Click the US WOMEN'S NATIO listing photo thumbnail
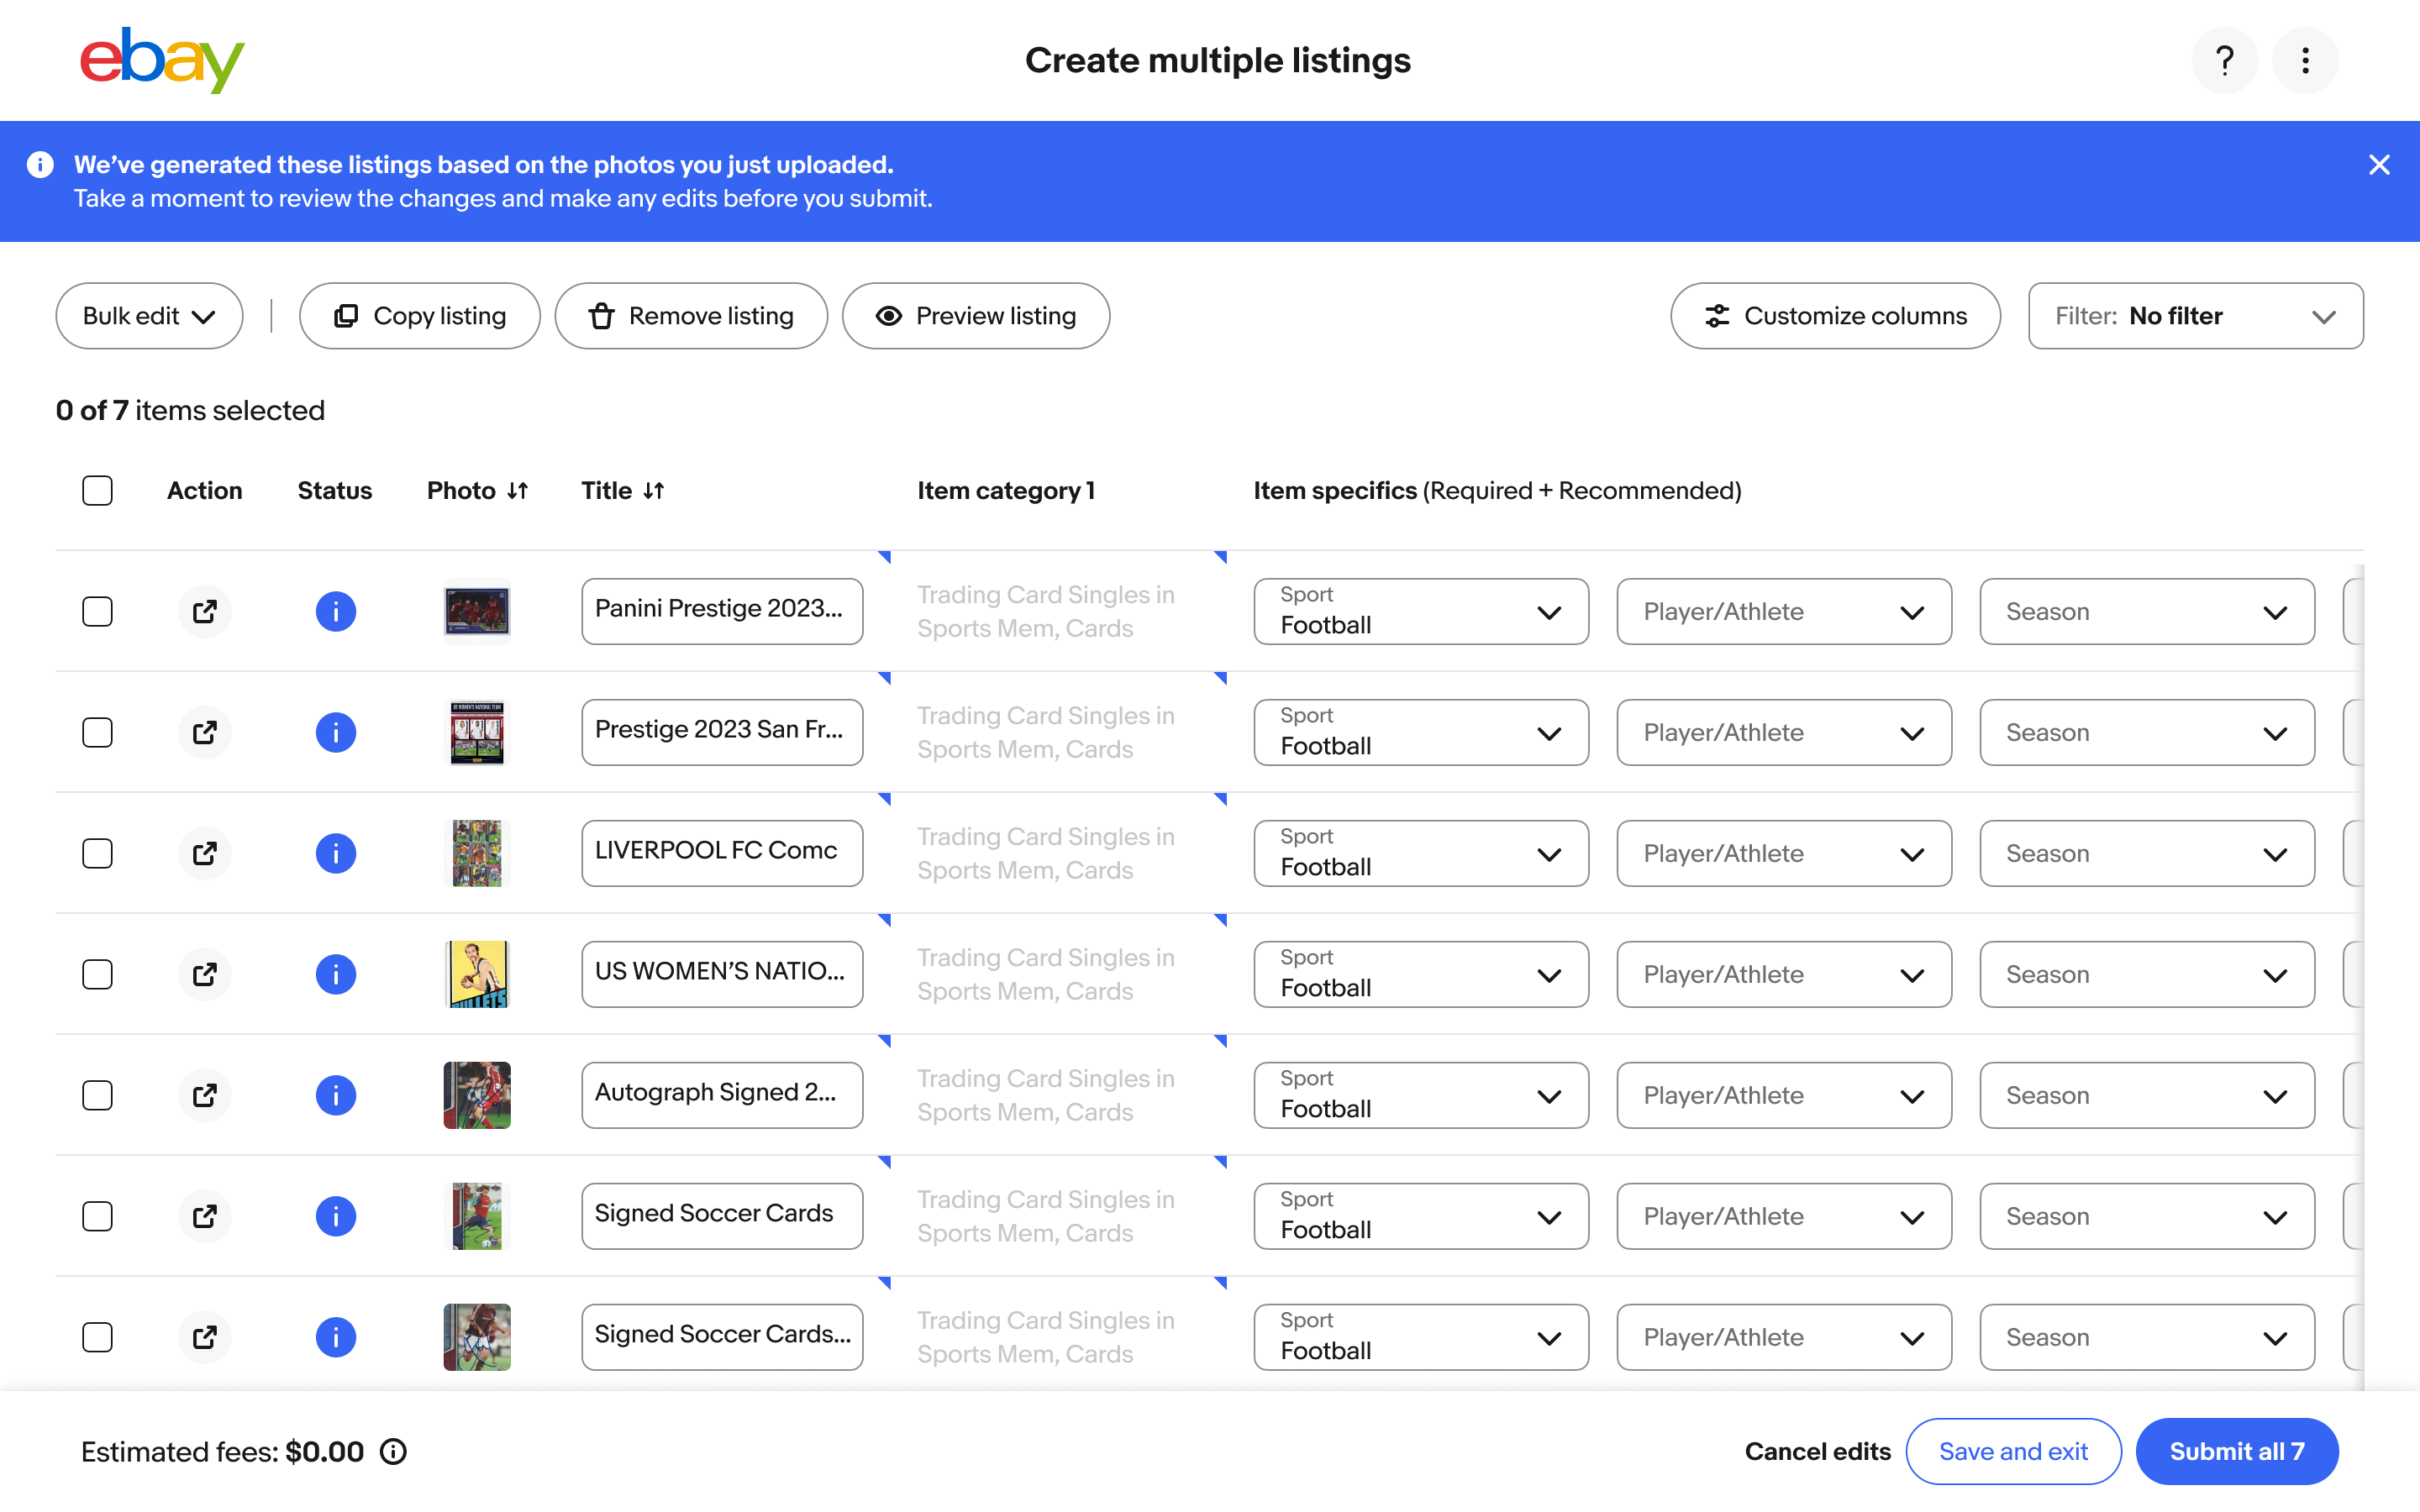 tap(477, 974)
